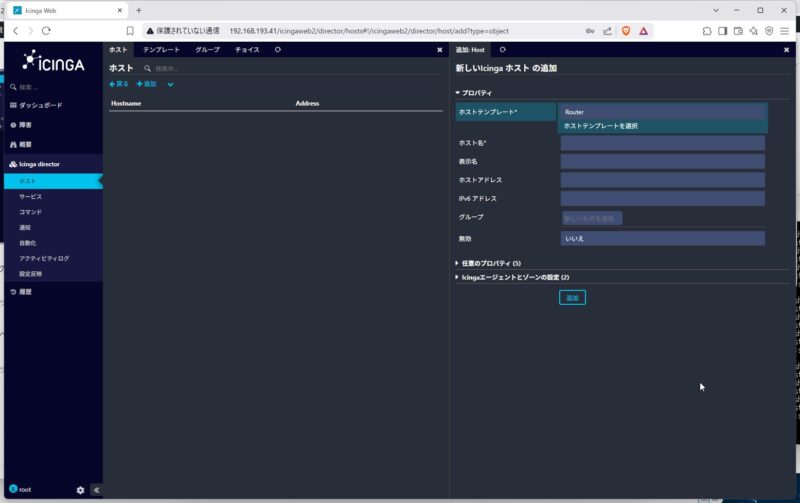800x503 pixels.
Task: Open 無効 dropdown showing いいえ
Action: coord(663,238)
